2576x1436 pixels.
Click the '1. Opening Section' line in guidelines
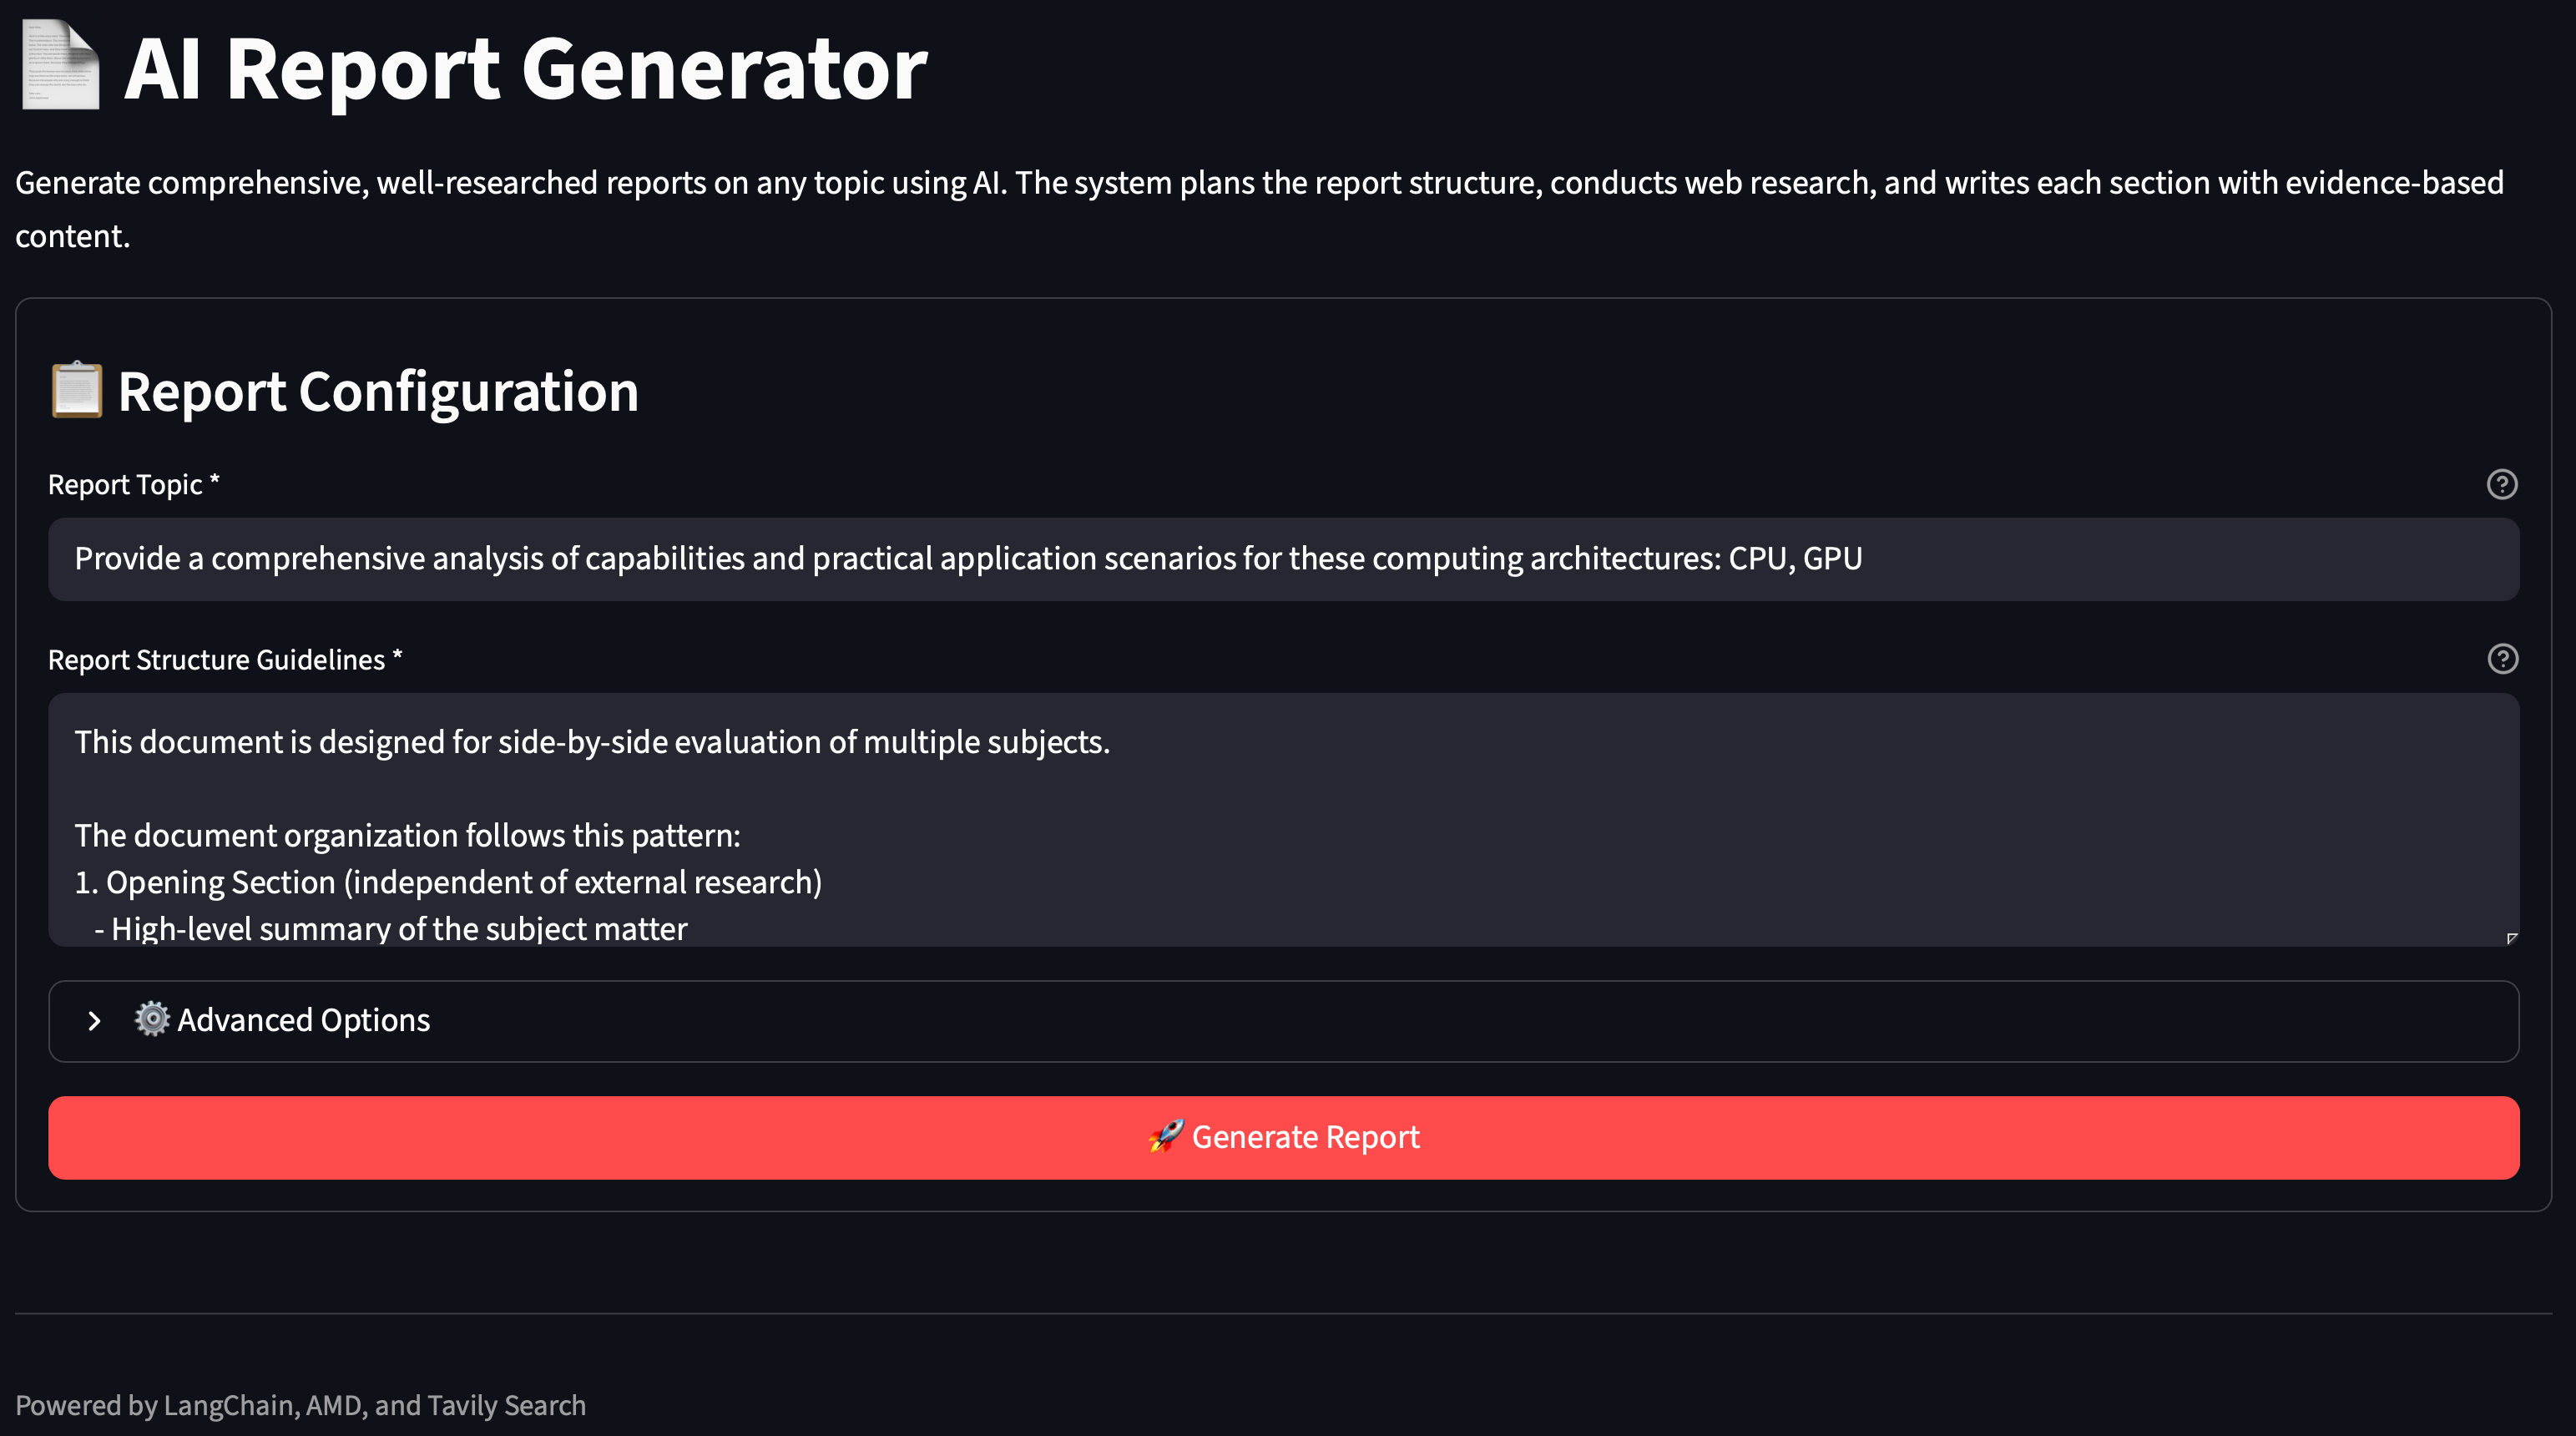pos(448,882)
